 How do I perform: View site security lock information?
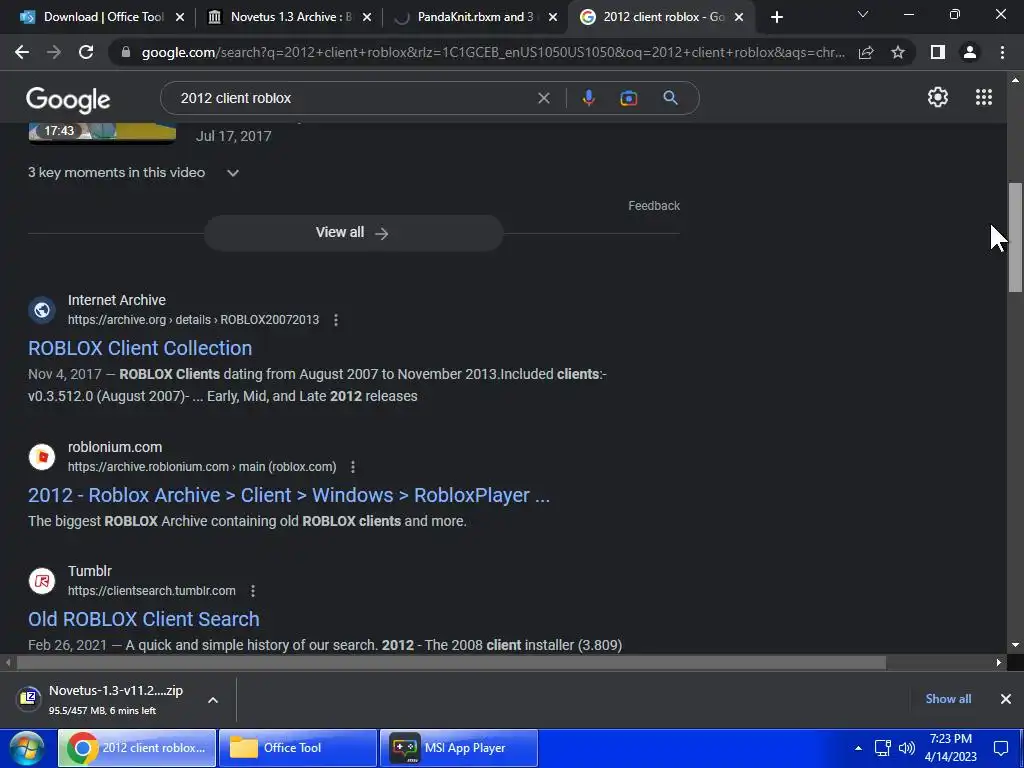pyautogui.click(x=126, y=52)
